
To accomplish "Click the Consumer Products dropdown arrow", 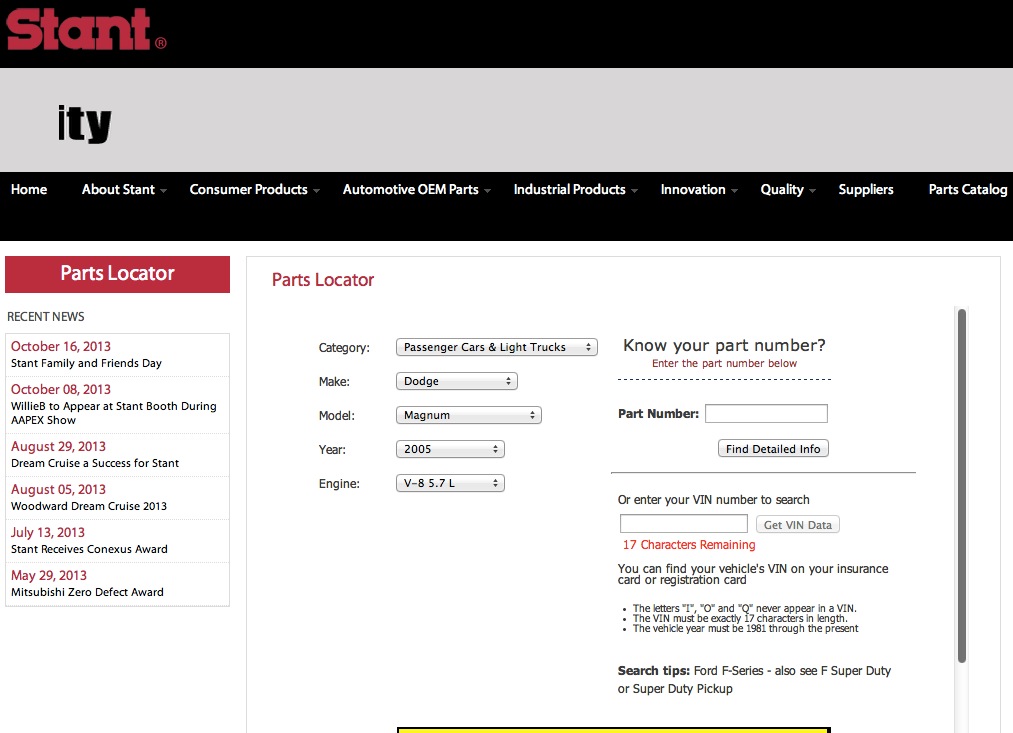I will pyautogui.click(x=316, y=191).
